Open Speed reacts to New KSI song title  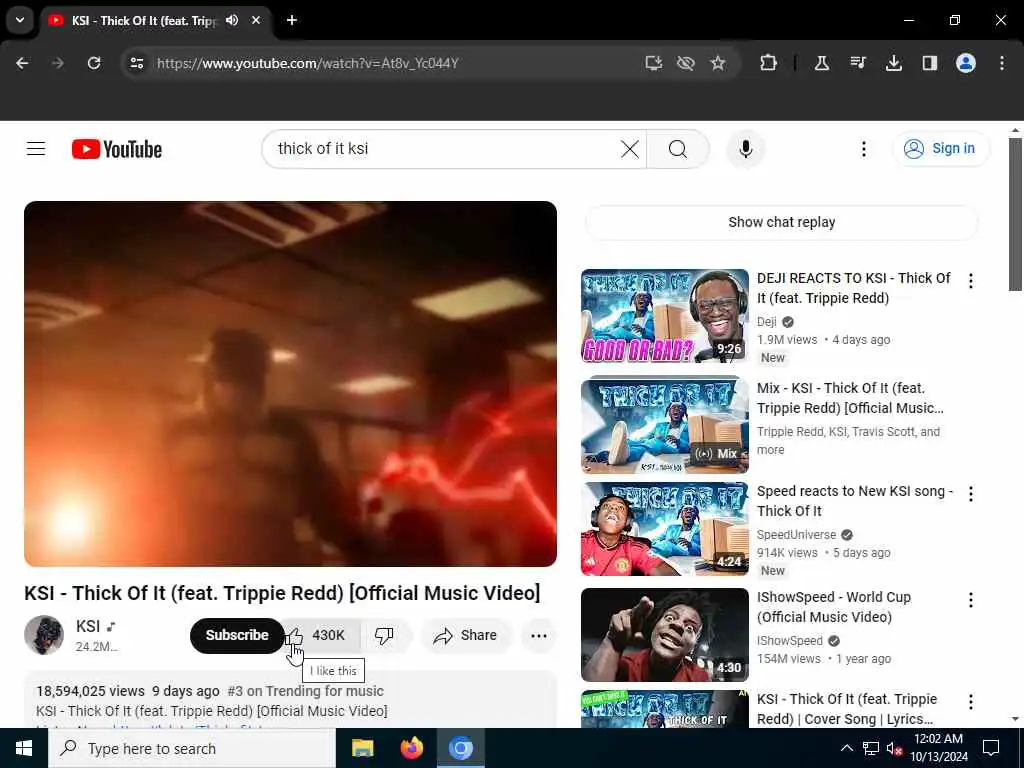point(854,501)
